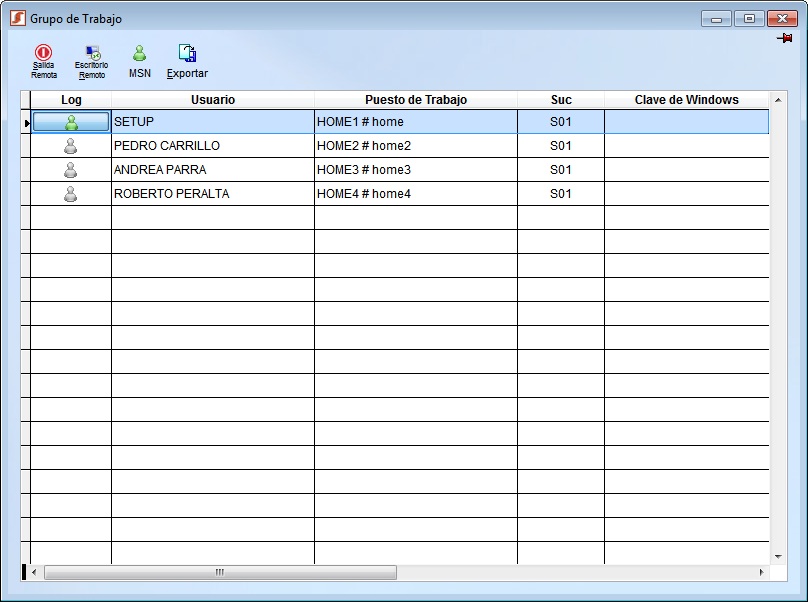Click the gray user icon for ANDREA PARRA

click(x=70, y=170)
